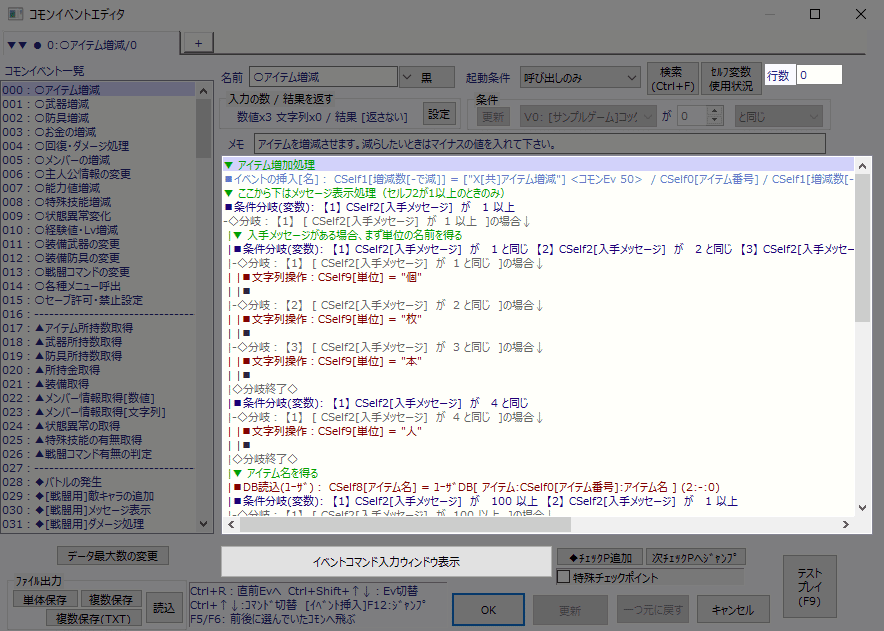The height and width of the screenshot is (631, 884).
Task: Select 文字列操作 line setting "個"
Action: 538,277
